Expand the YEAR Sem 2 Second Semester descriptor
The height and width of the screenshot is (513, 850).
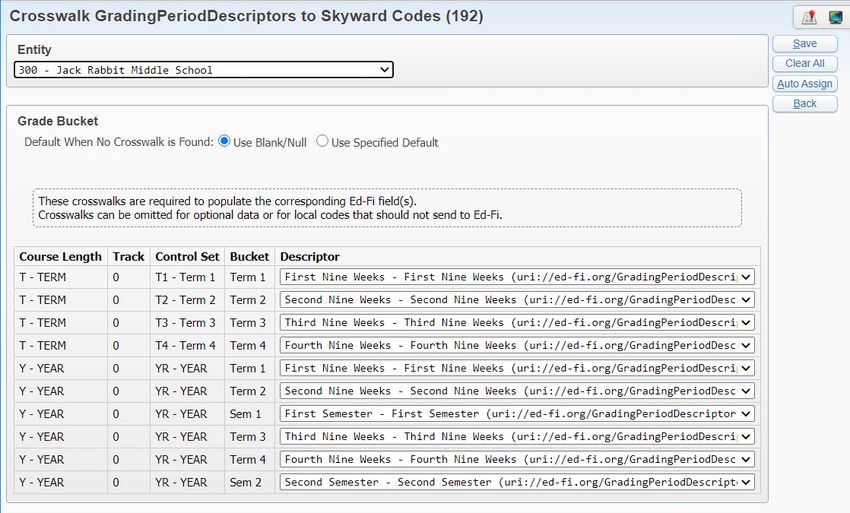coord(517,482)
